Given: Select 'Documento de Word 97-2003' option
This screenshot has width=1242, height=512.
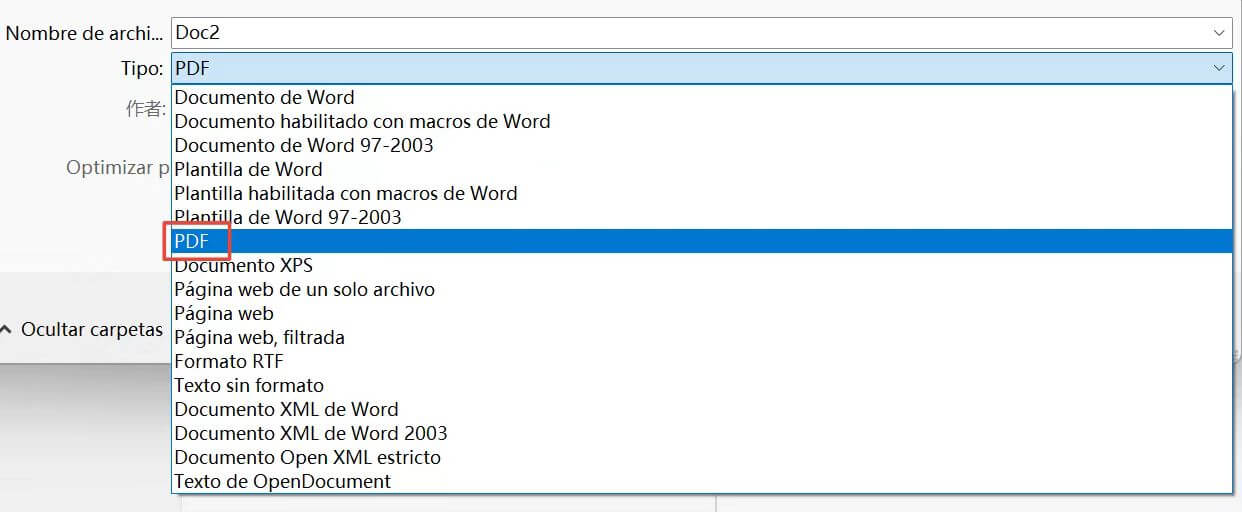Looking at the screenshot, I should [x=702, y=145].
